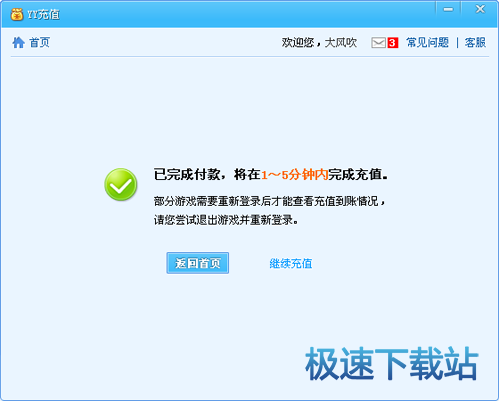
Task: Open 客服 customer service link
Action: 475,43
